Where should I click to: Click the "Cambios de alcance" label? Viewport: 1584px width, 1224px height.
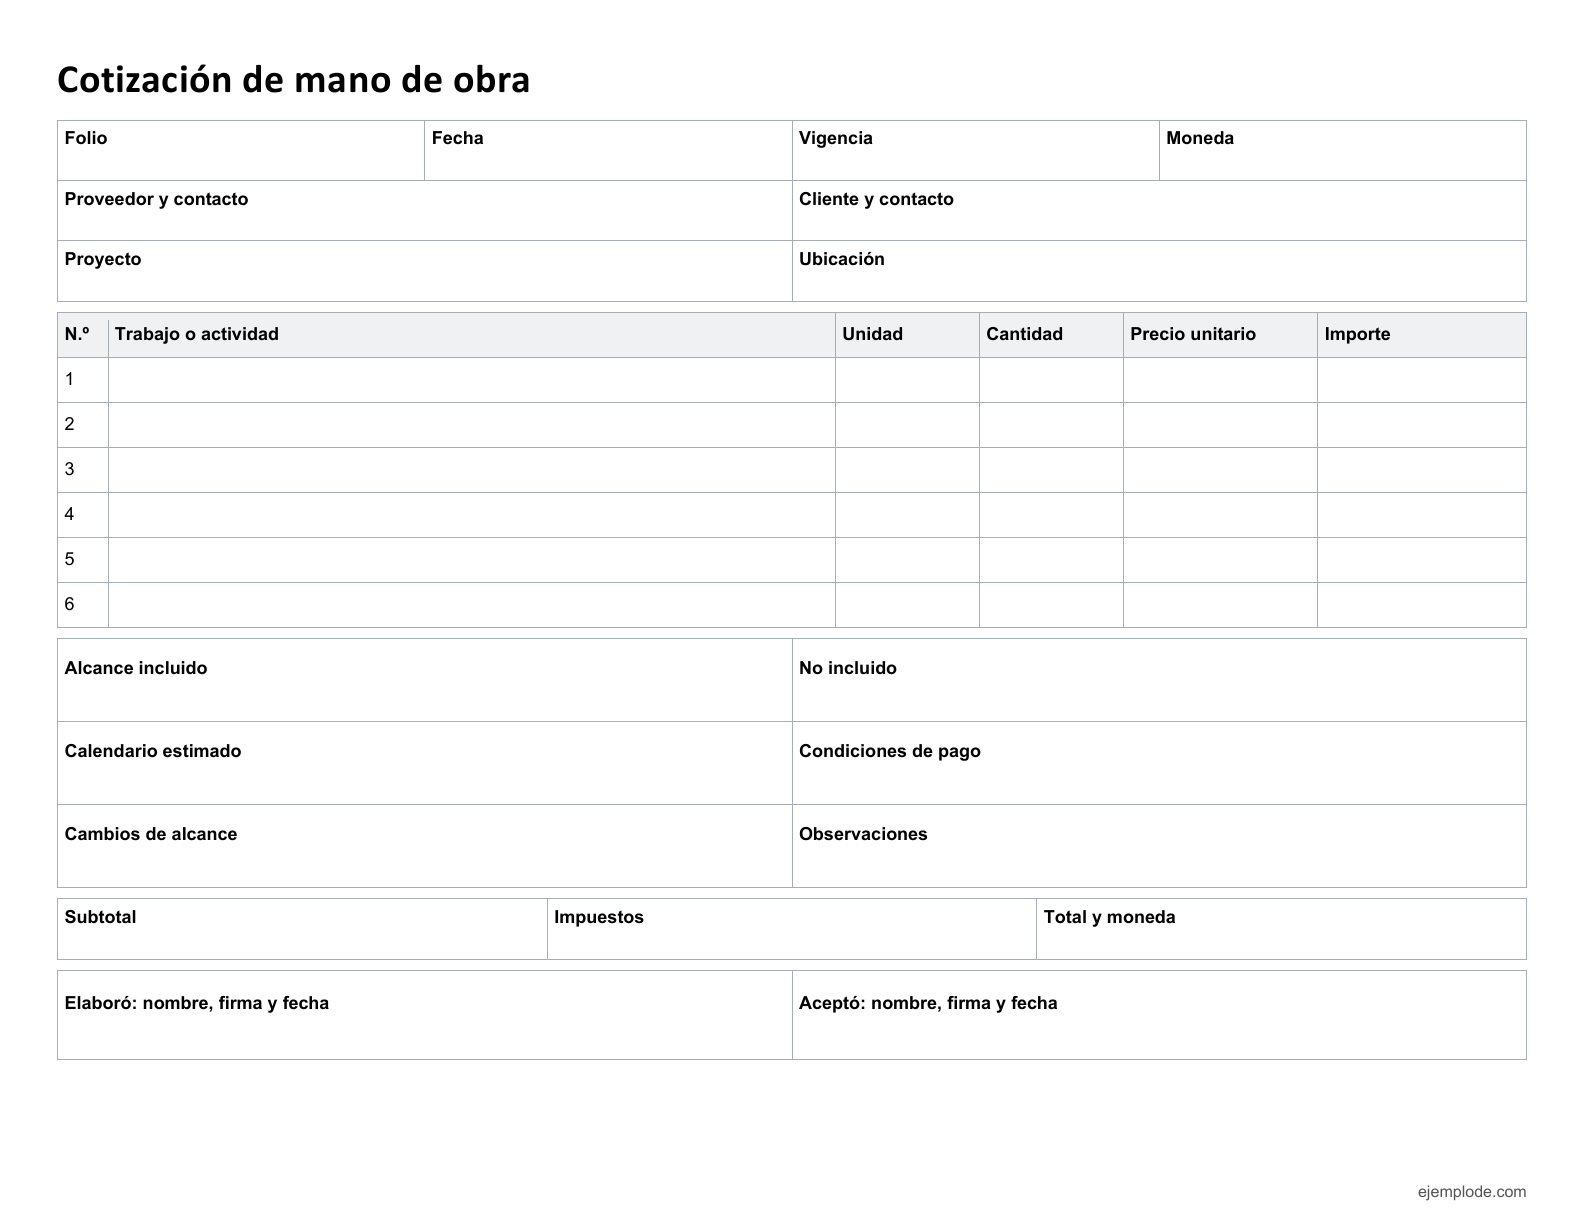pos(151,834)
